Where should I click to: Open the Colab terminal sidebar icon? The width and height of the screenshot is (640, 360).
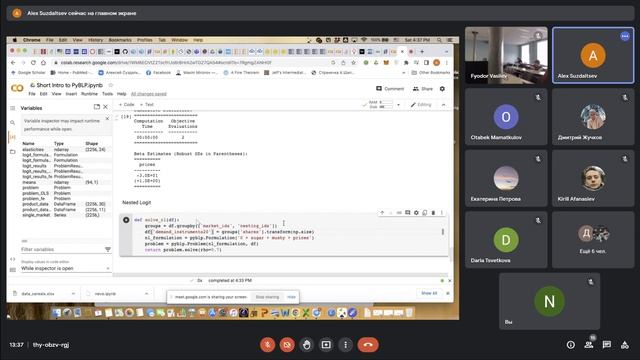click(x=13, y=269)
